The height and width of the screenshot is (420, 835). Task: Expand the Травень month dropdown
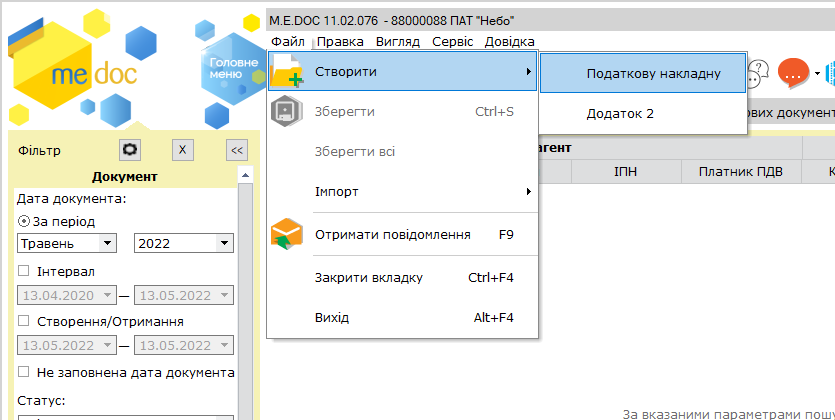click(108, 243)
